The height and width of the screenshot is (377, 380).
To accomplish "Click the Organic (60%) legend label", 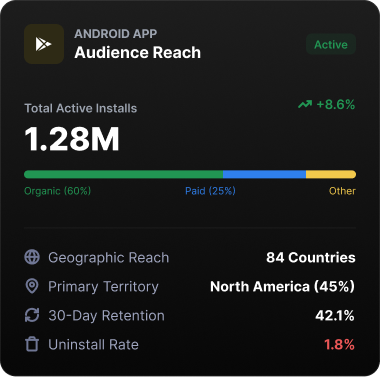I will coord(57,191).
